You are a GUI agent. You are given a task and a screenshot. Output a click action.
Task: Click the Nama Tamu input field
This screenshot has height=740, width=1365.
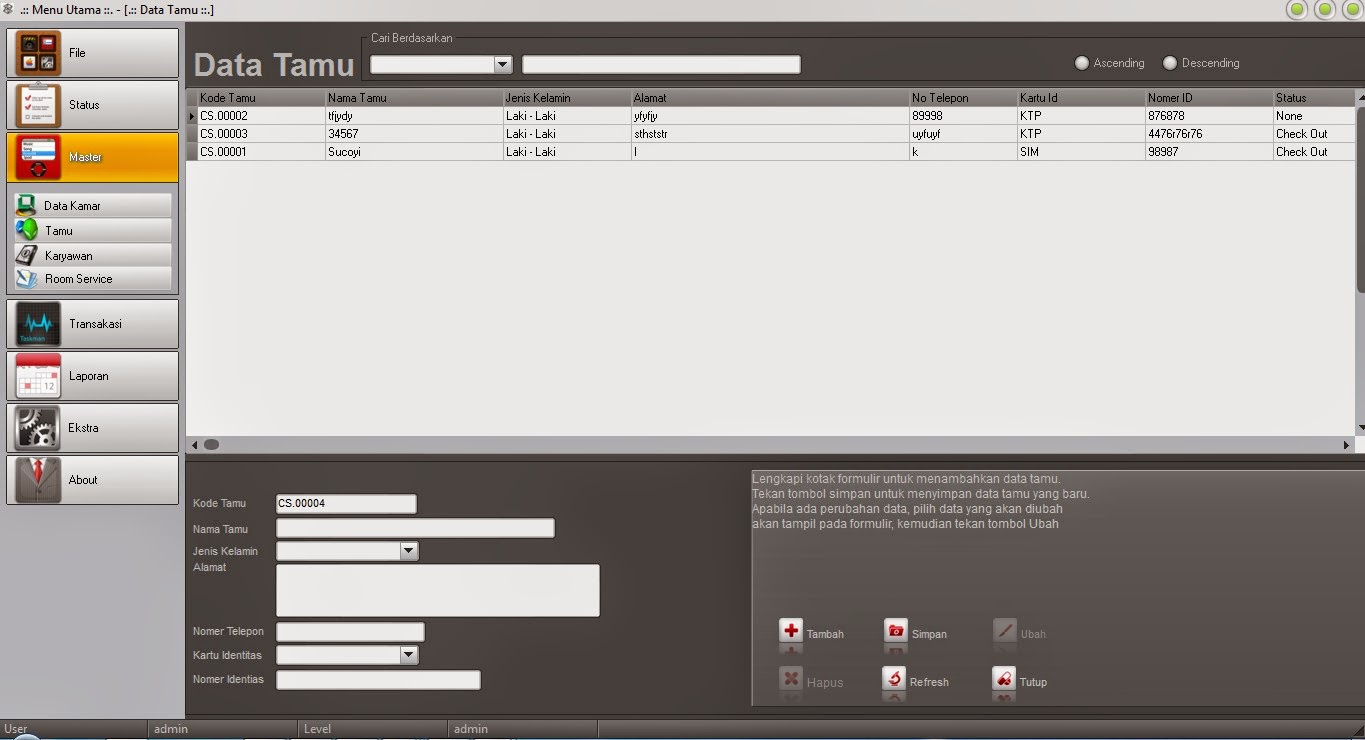[415, 527]
